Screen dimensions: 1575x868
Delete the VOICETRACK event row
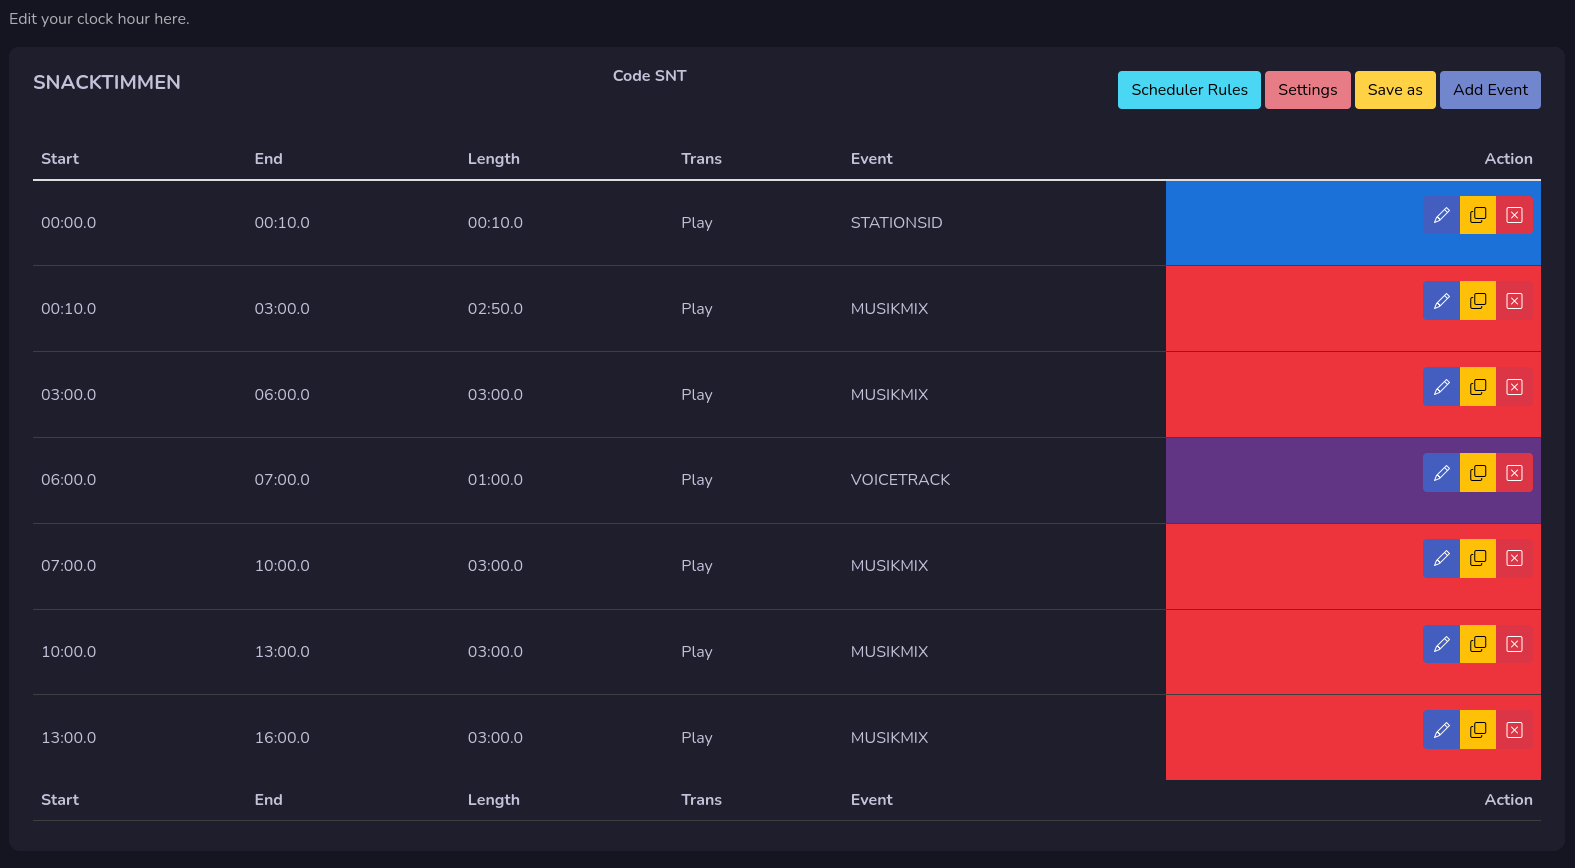tap(1514, 473)
